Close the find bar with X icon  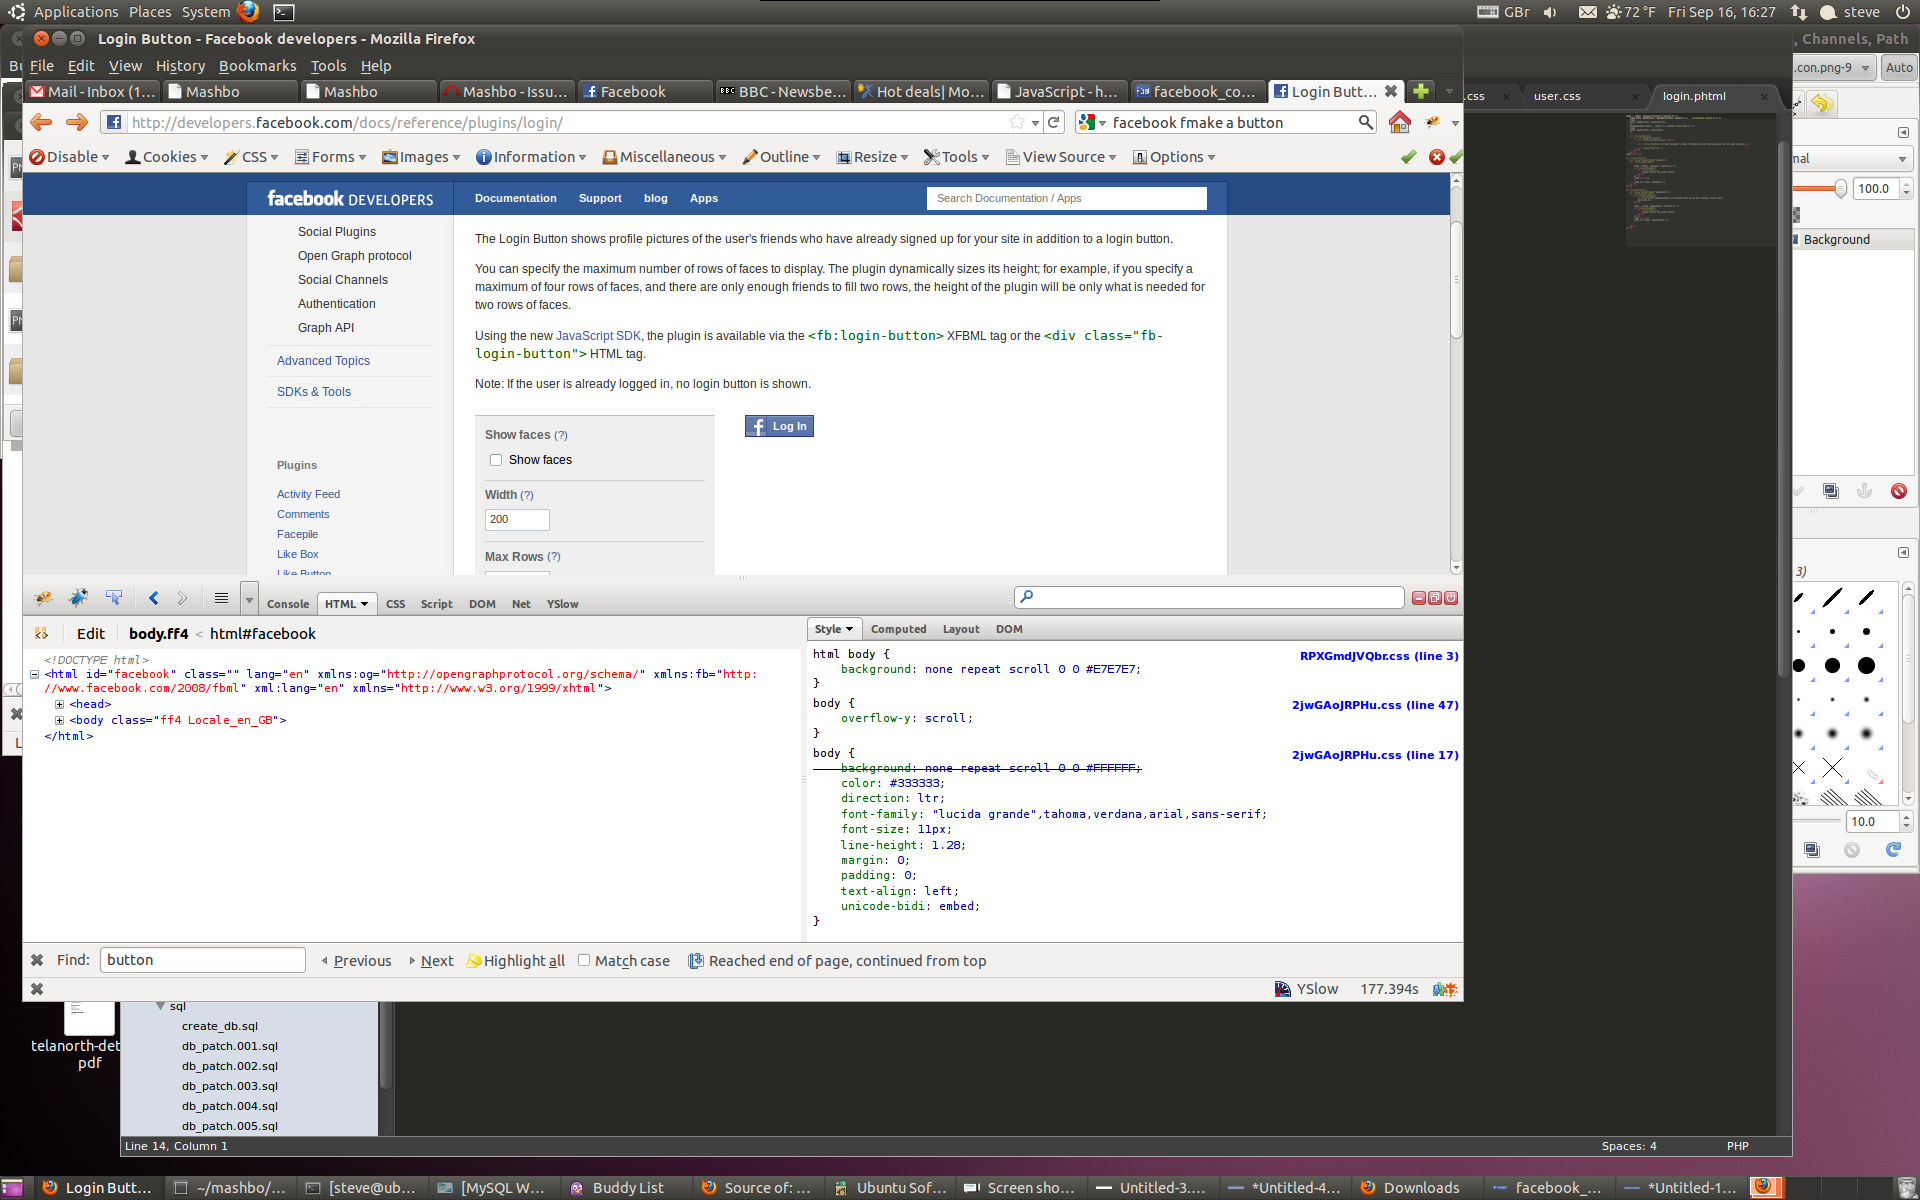37,960
